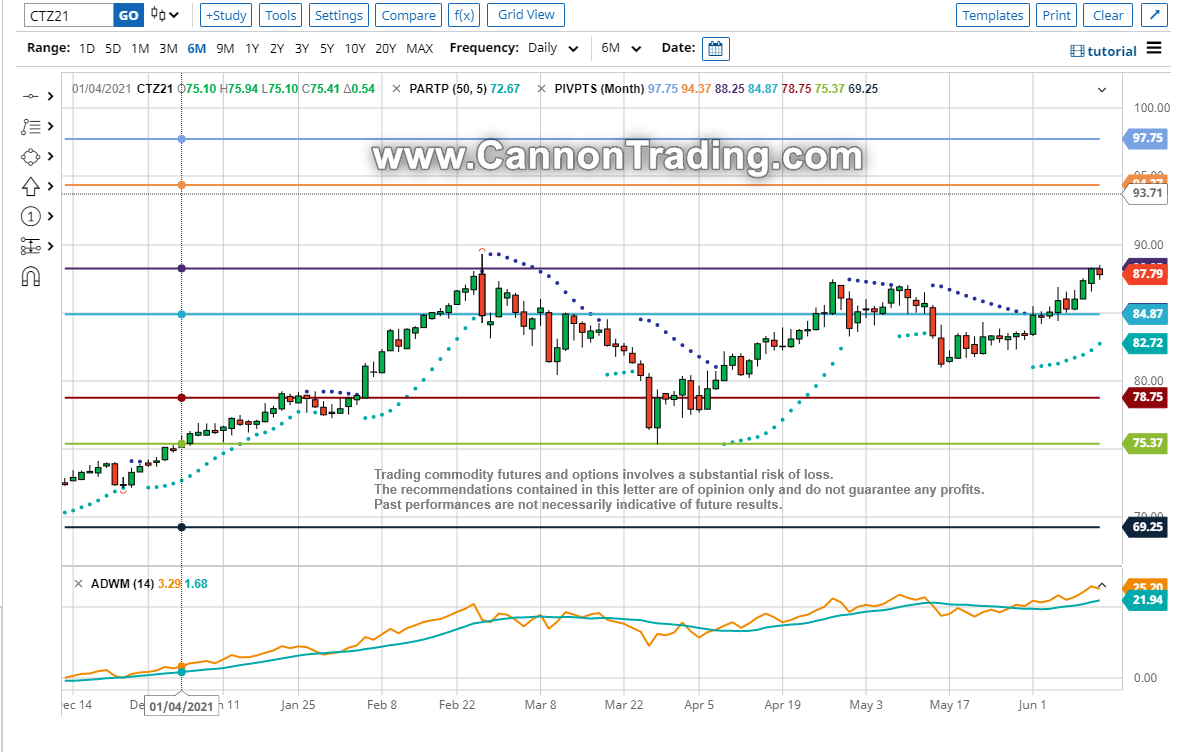Select the measurement tool icon in sidebar

pyautogui.click(x=30, y=246)
